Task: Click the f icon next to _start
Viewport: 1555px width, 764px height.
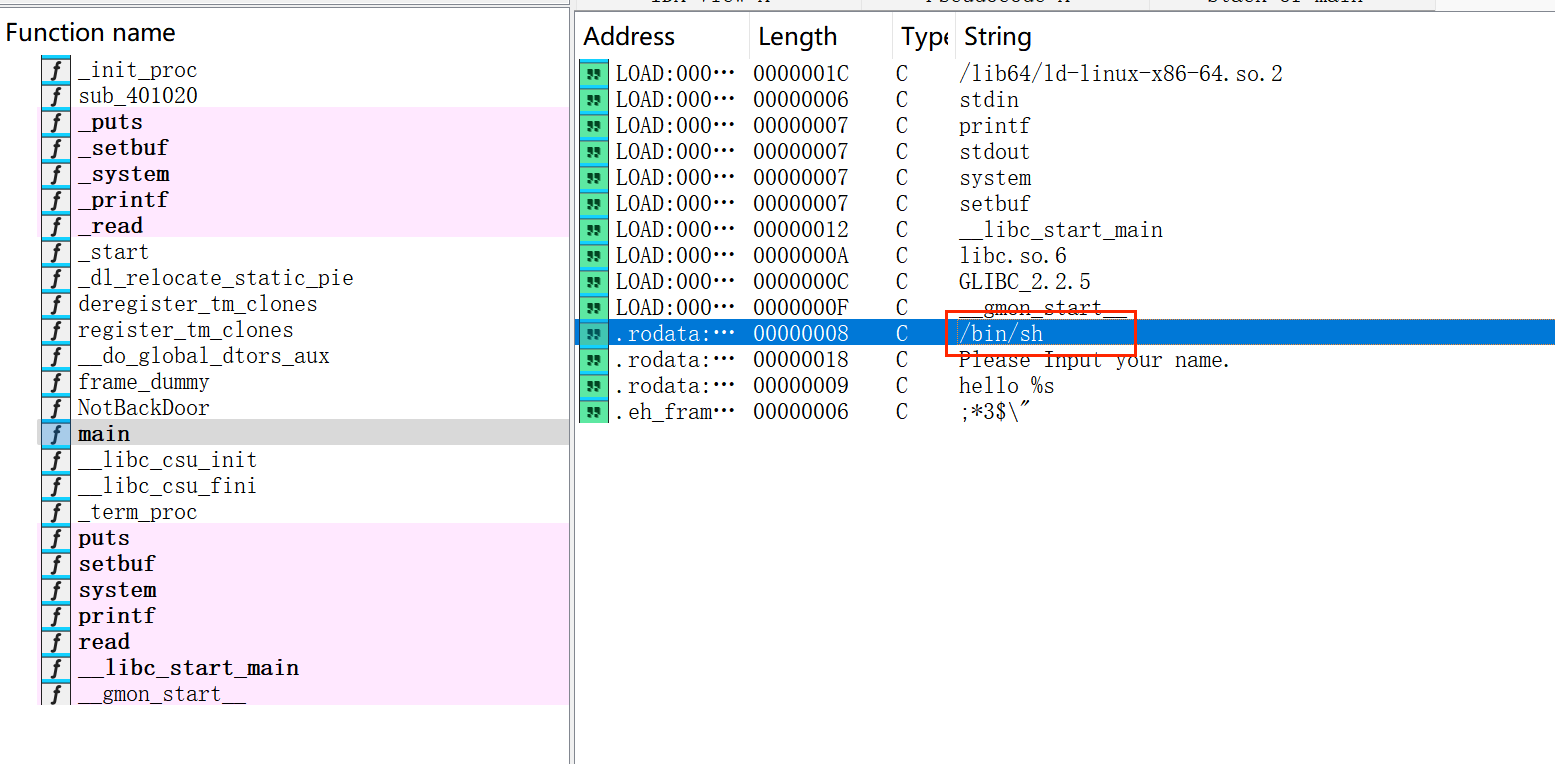Action: [x=56, y=251]
